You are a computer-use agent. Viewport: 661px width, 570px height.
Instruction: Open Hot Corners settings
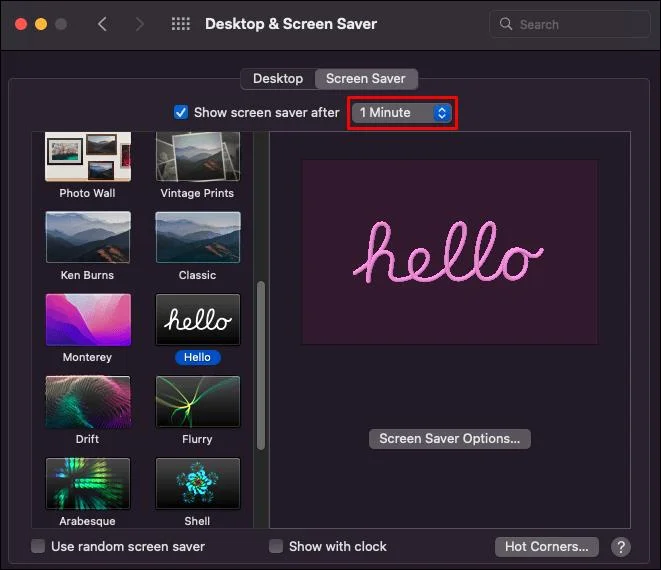(546, 547)
